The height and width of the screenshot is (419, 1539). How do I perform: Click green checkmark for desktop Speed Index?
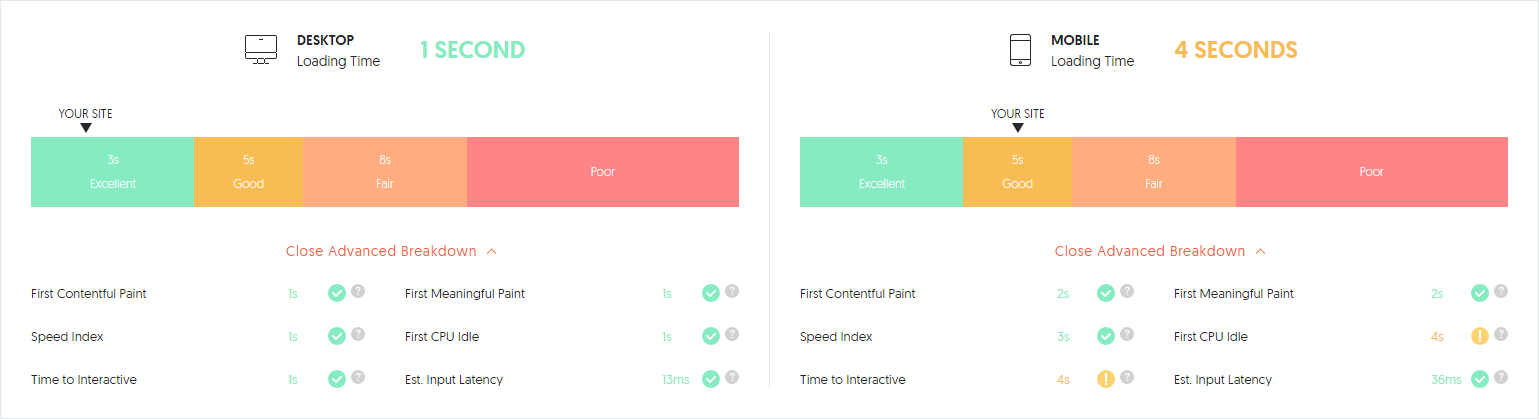(337, 336)
